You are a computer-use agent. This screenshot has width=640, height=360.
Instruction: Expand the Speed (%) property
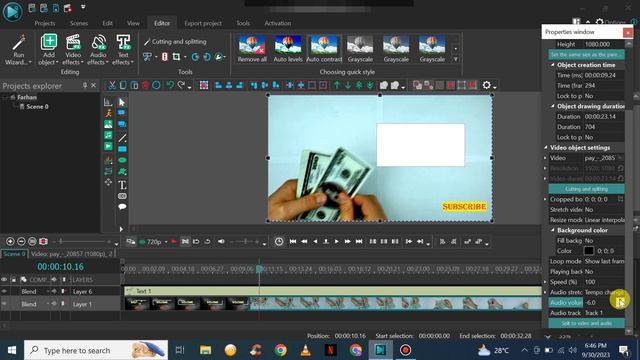tap(545, 282)
